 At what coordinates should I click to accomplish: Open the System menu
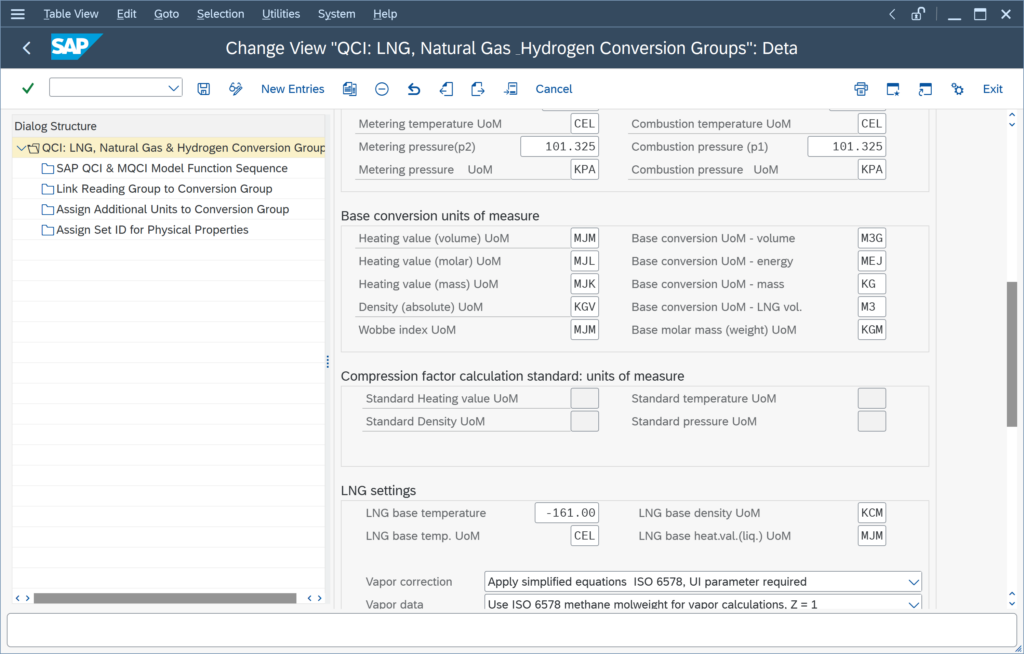point(336,14)
